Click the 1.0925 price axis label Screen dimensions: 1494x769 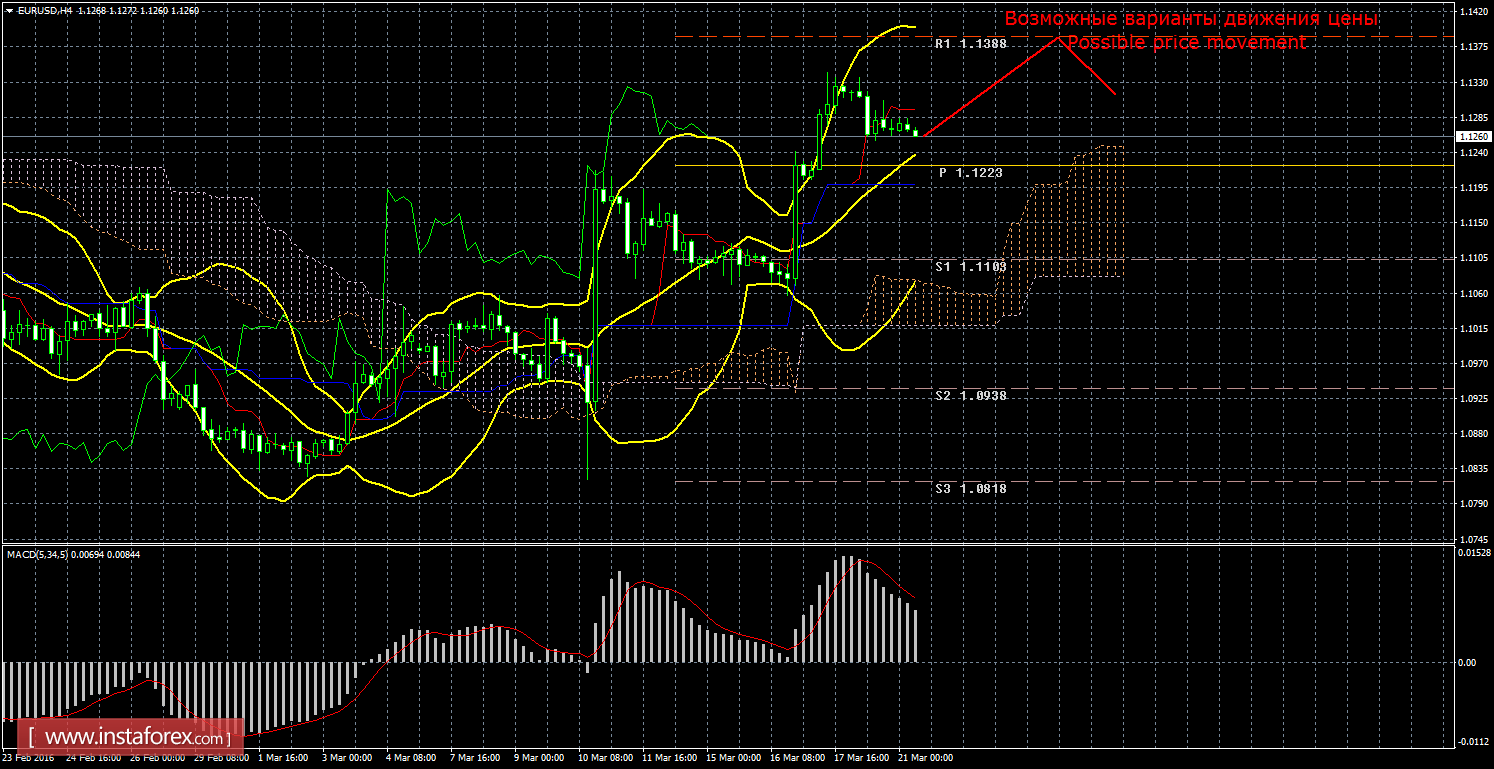click(1473, 399)
